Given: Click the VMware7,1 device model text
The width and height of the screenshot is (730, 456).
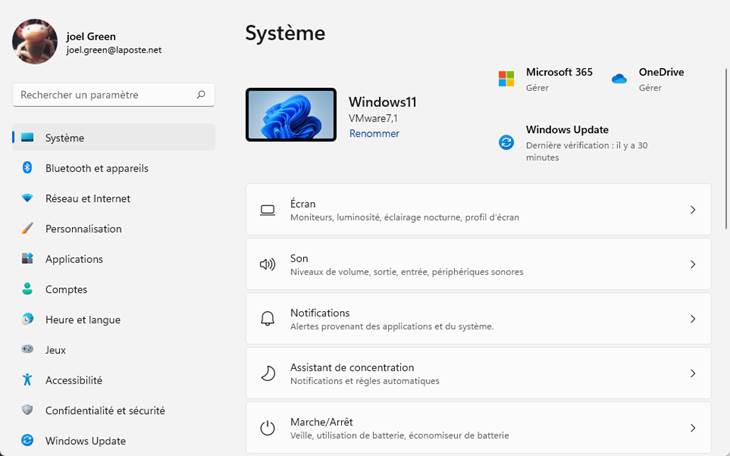Looking at the screenshot, I should pyautogui.click(x=373, y=118).
